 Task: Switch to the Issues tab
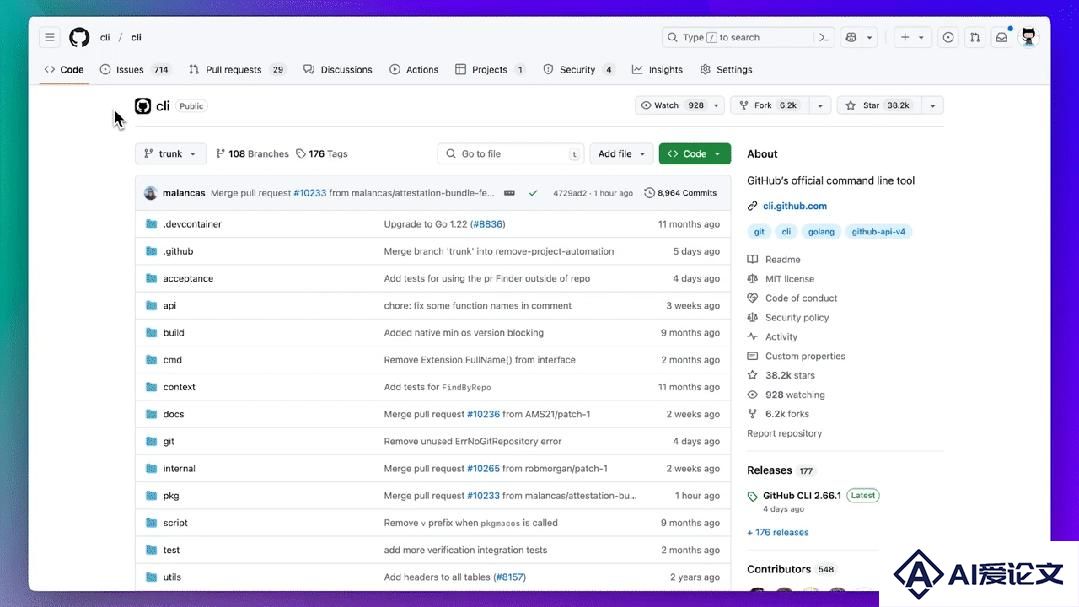(x=134, y=70)
